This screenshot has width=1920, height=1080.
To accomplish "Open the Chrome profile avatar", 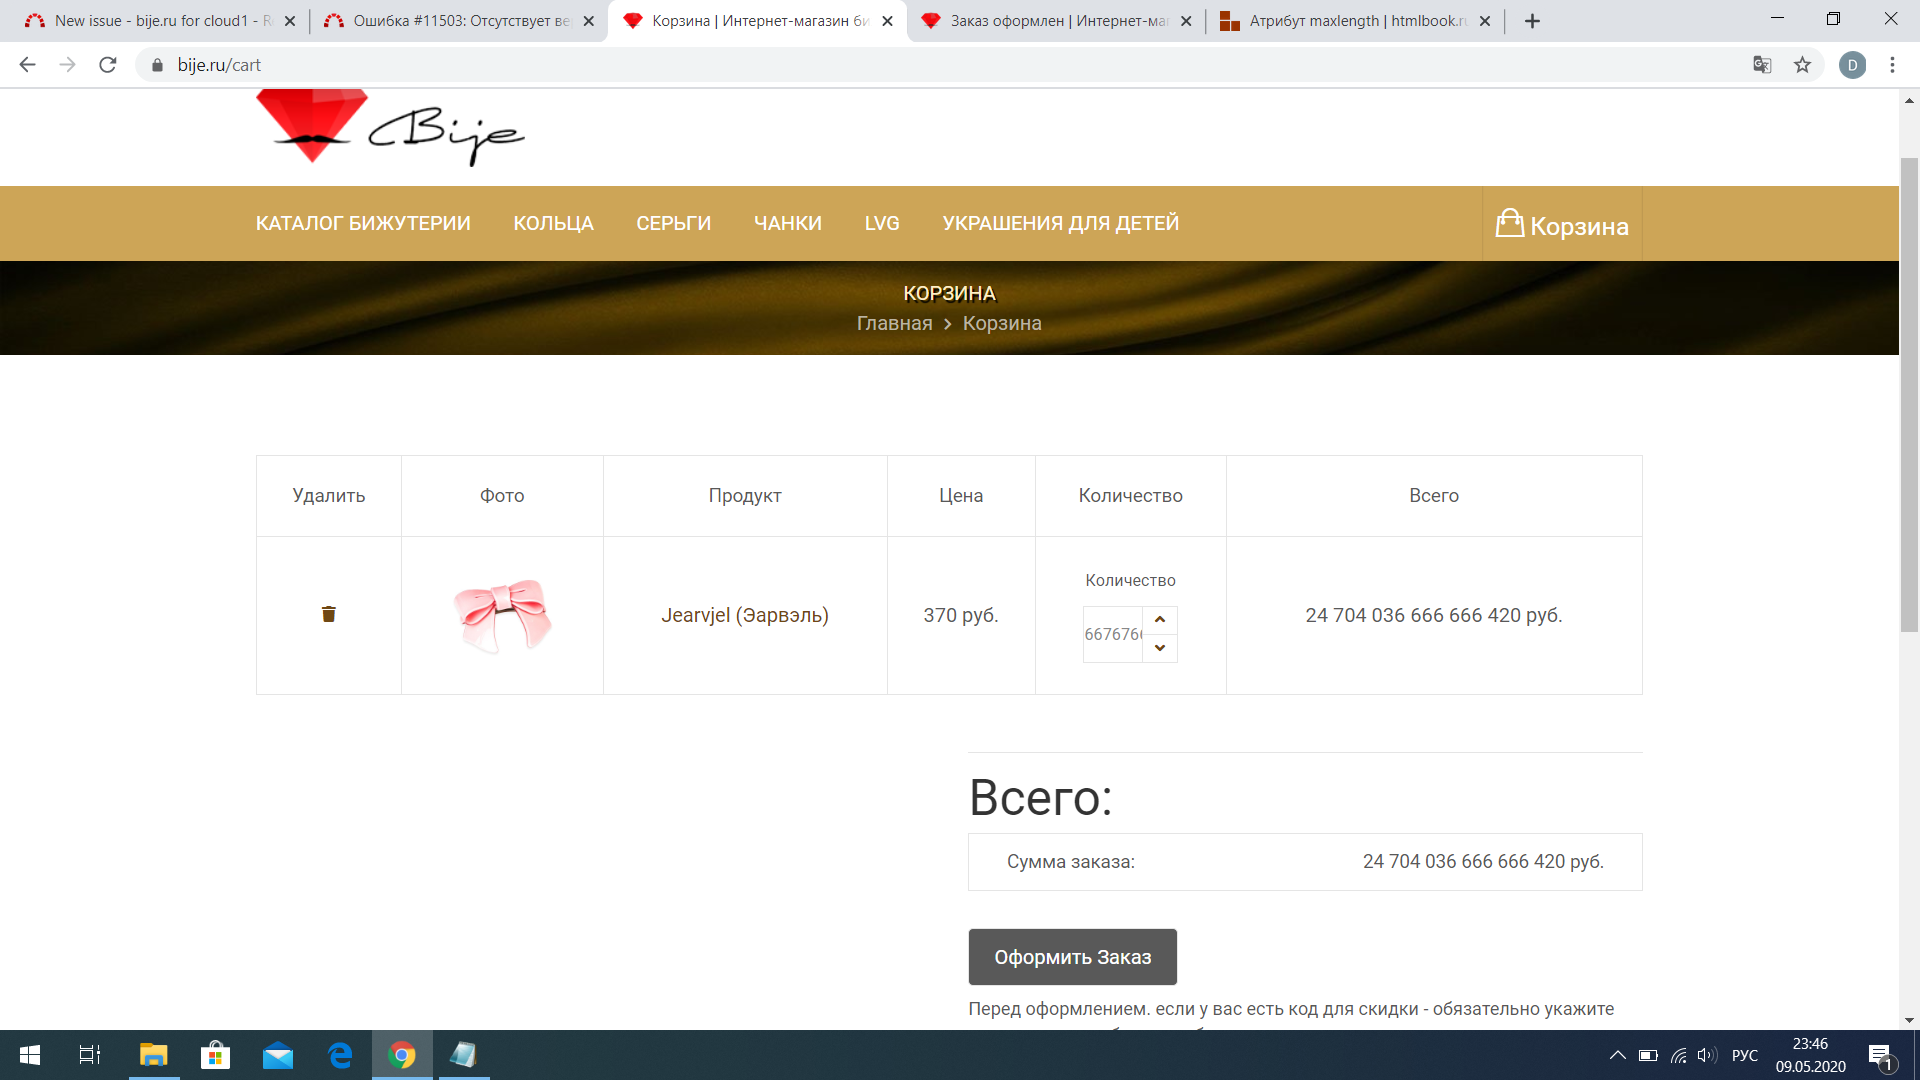I will click(x=1852, y=65).
